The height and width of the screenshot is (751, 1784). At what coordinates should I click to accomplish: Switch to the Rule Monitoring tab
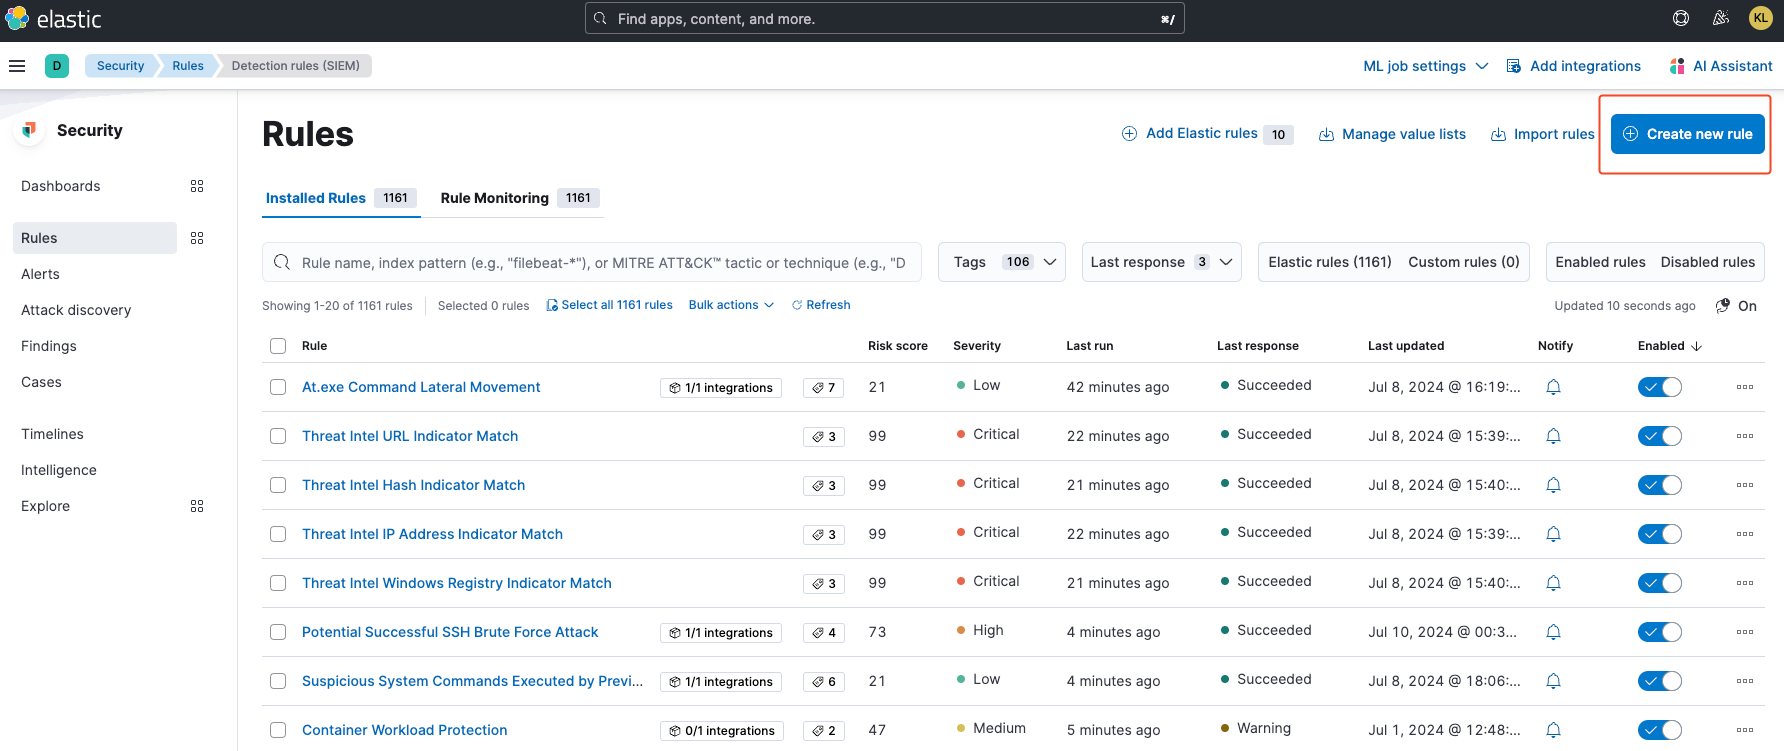[519, 198]
